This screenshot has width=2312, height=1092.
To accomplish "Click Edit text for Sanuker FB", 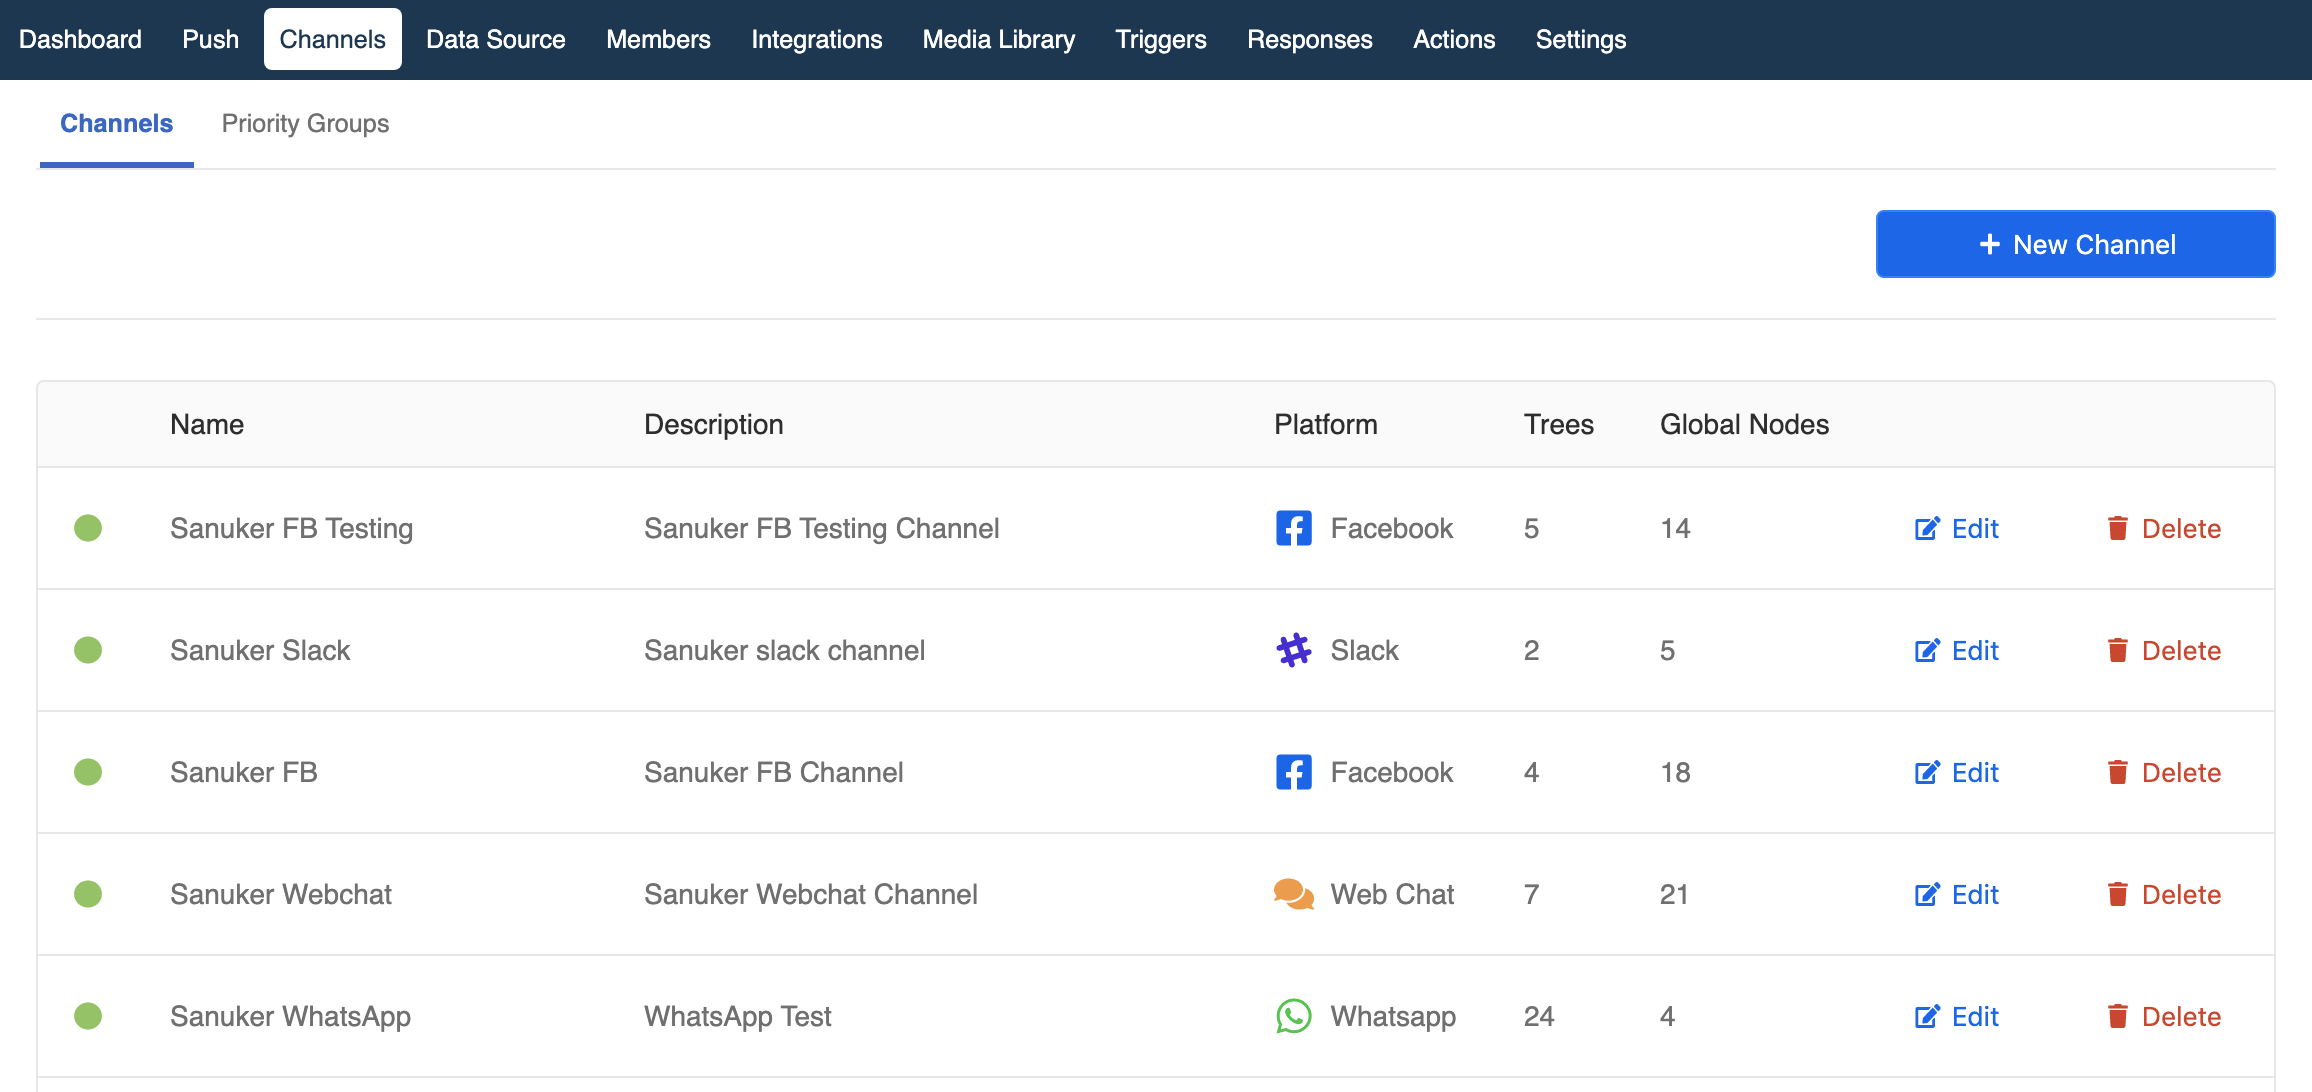I will pos(1975,772).
